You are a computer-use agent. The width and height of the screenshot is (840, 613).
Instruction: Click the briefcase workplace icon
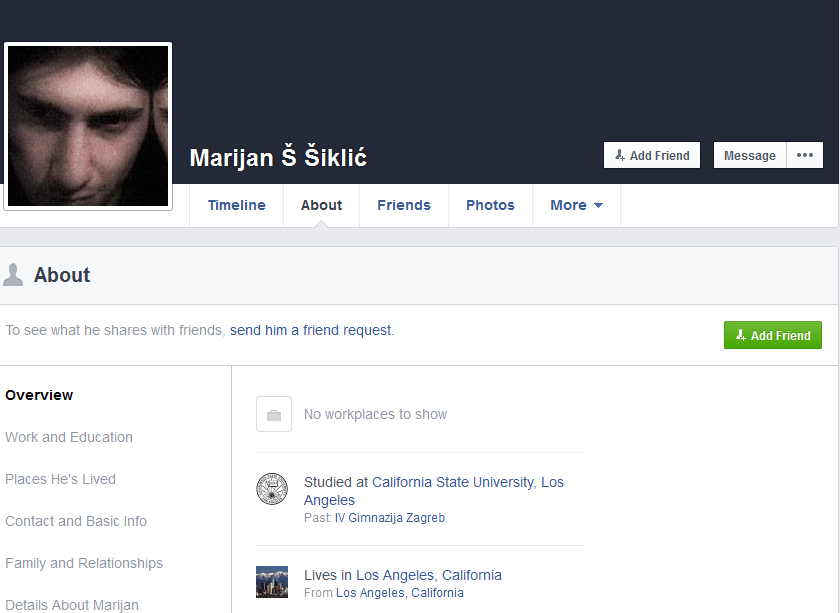[x=274, y=414]
